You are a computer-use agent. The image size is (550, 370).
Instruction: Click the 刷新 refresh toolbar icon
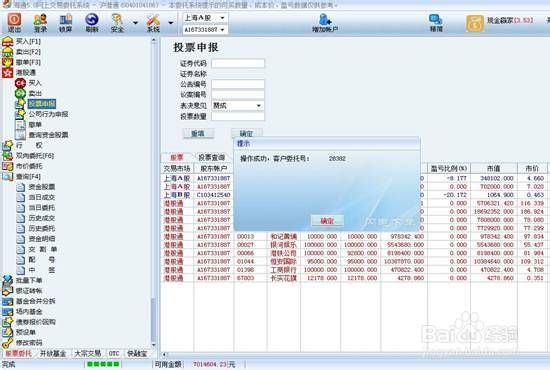tap(92, 22)
